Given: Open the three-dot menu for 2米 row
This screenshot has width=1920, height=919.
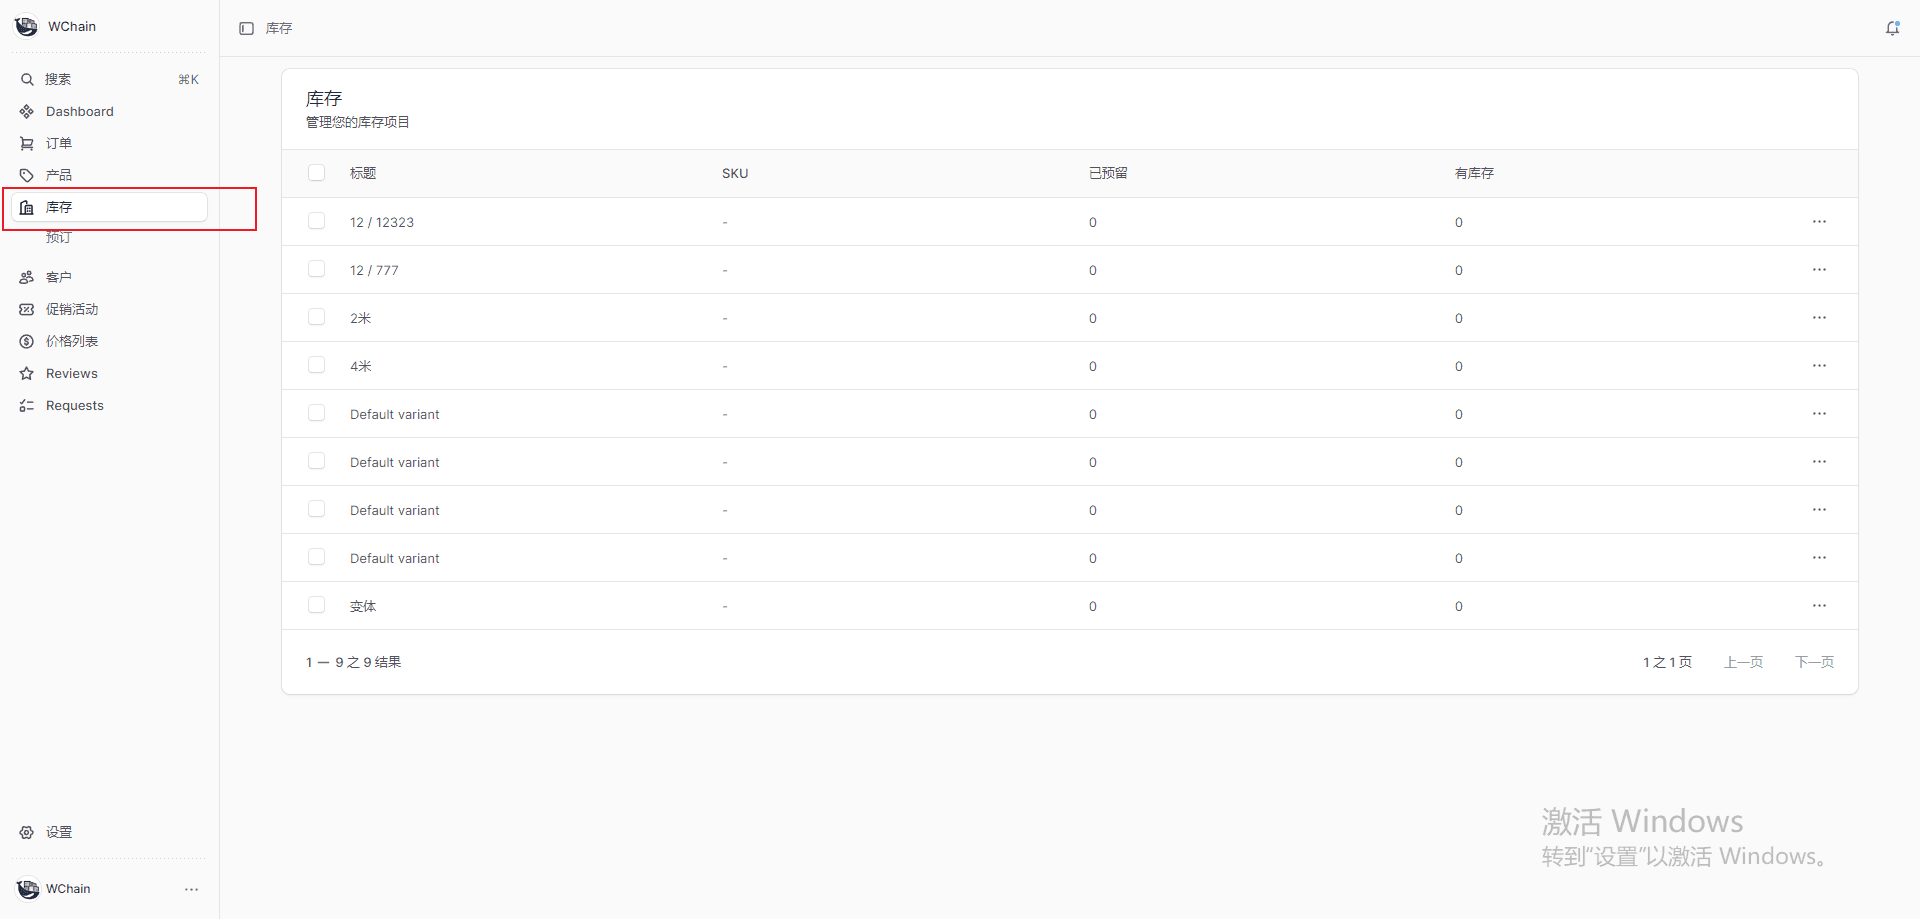Looking at the screenshot, I should point(1819,317).
